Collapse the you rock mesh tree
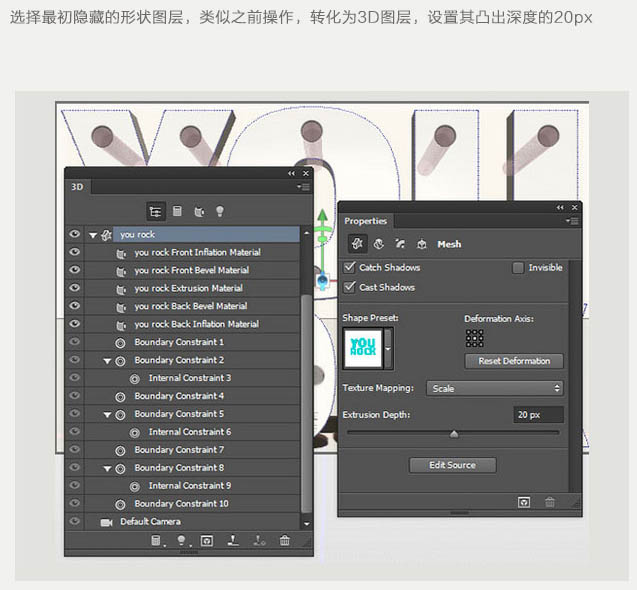Screen dimensions: 637x590 point(93,235)
